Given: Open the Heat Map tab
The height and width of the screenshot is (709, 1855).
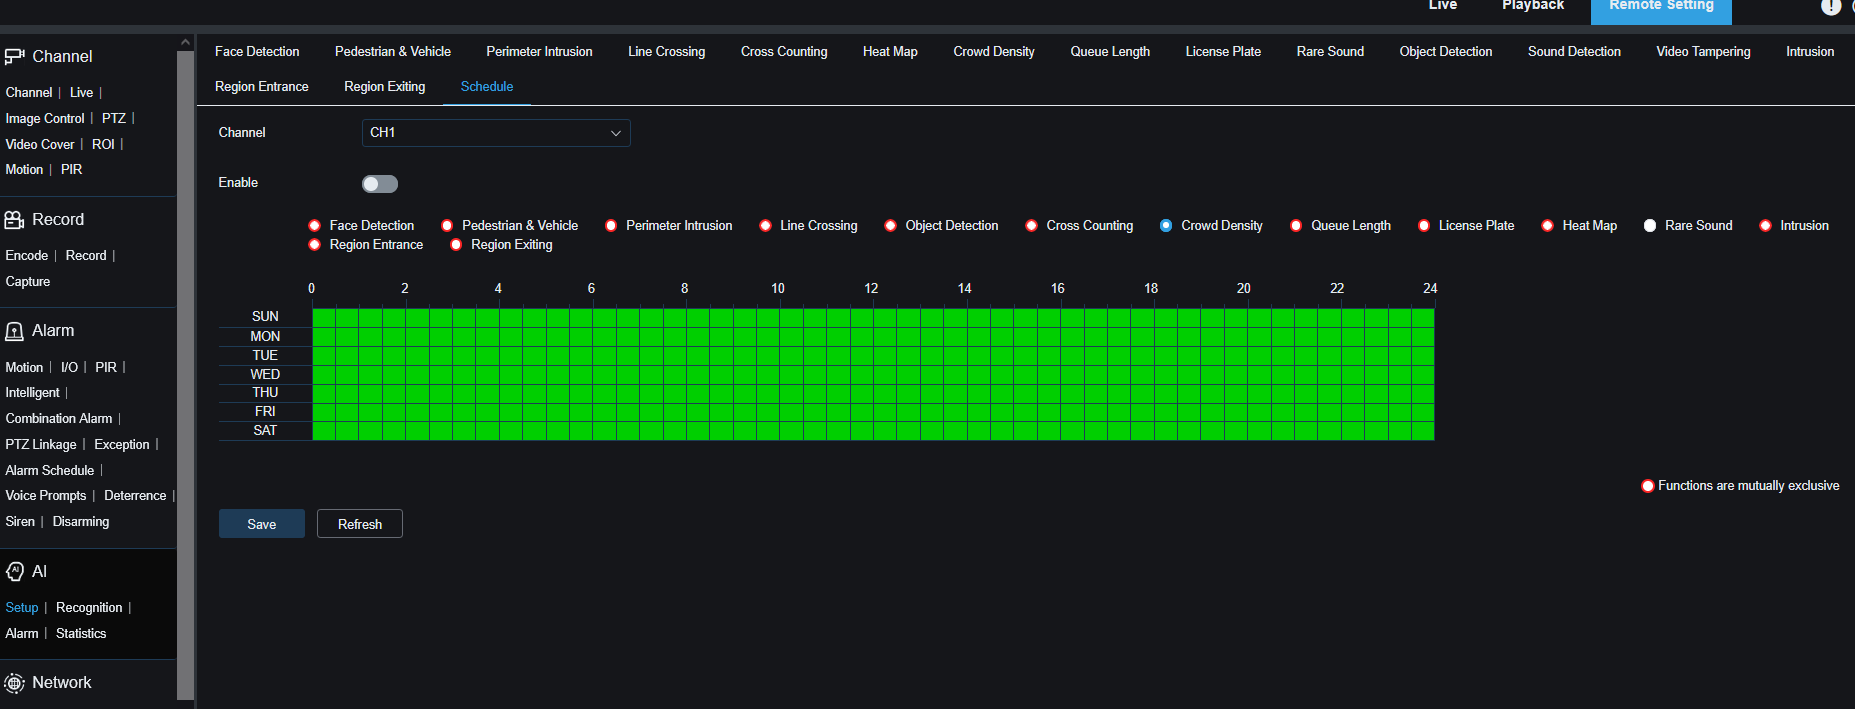Looking at the screenshot, I should pos(890,52).
